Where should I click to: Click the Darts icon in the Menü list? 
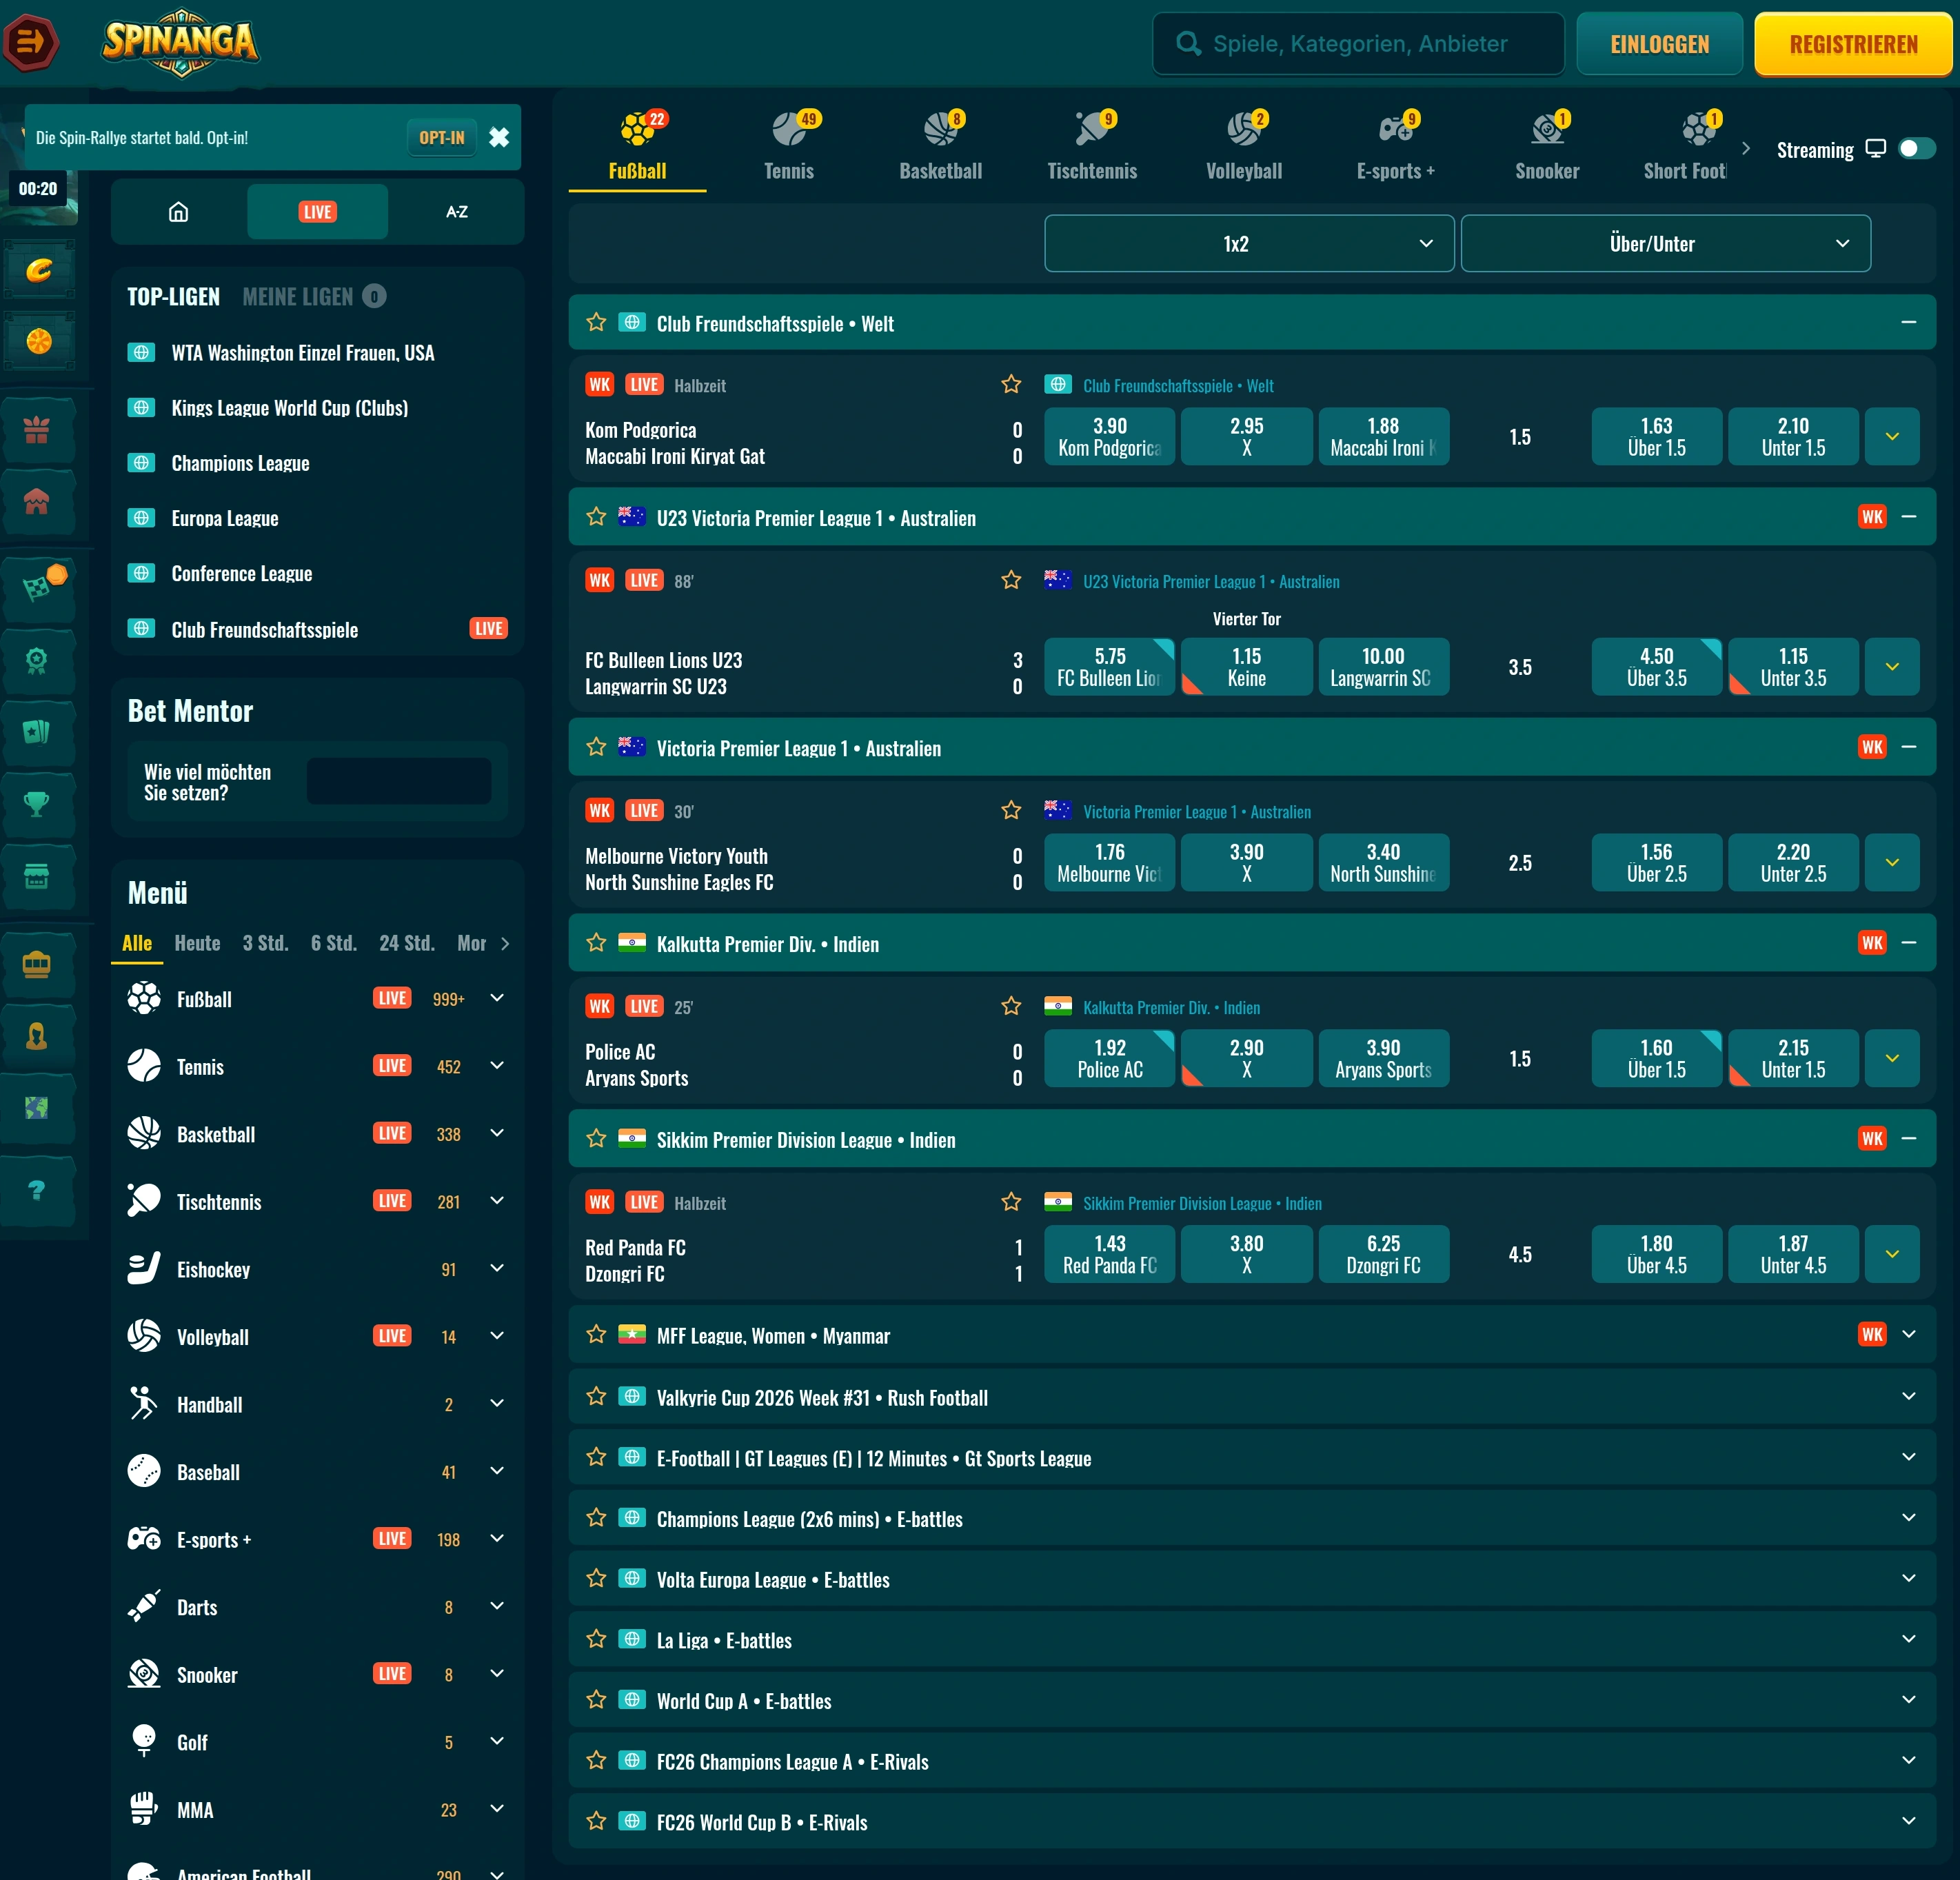pyautogui.click(x=144, y=1606)
